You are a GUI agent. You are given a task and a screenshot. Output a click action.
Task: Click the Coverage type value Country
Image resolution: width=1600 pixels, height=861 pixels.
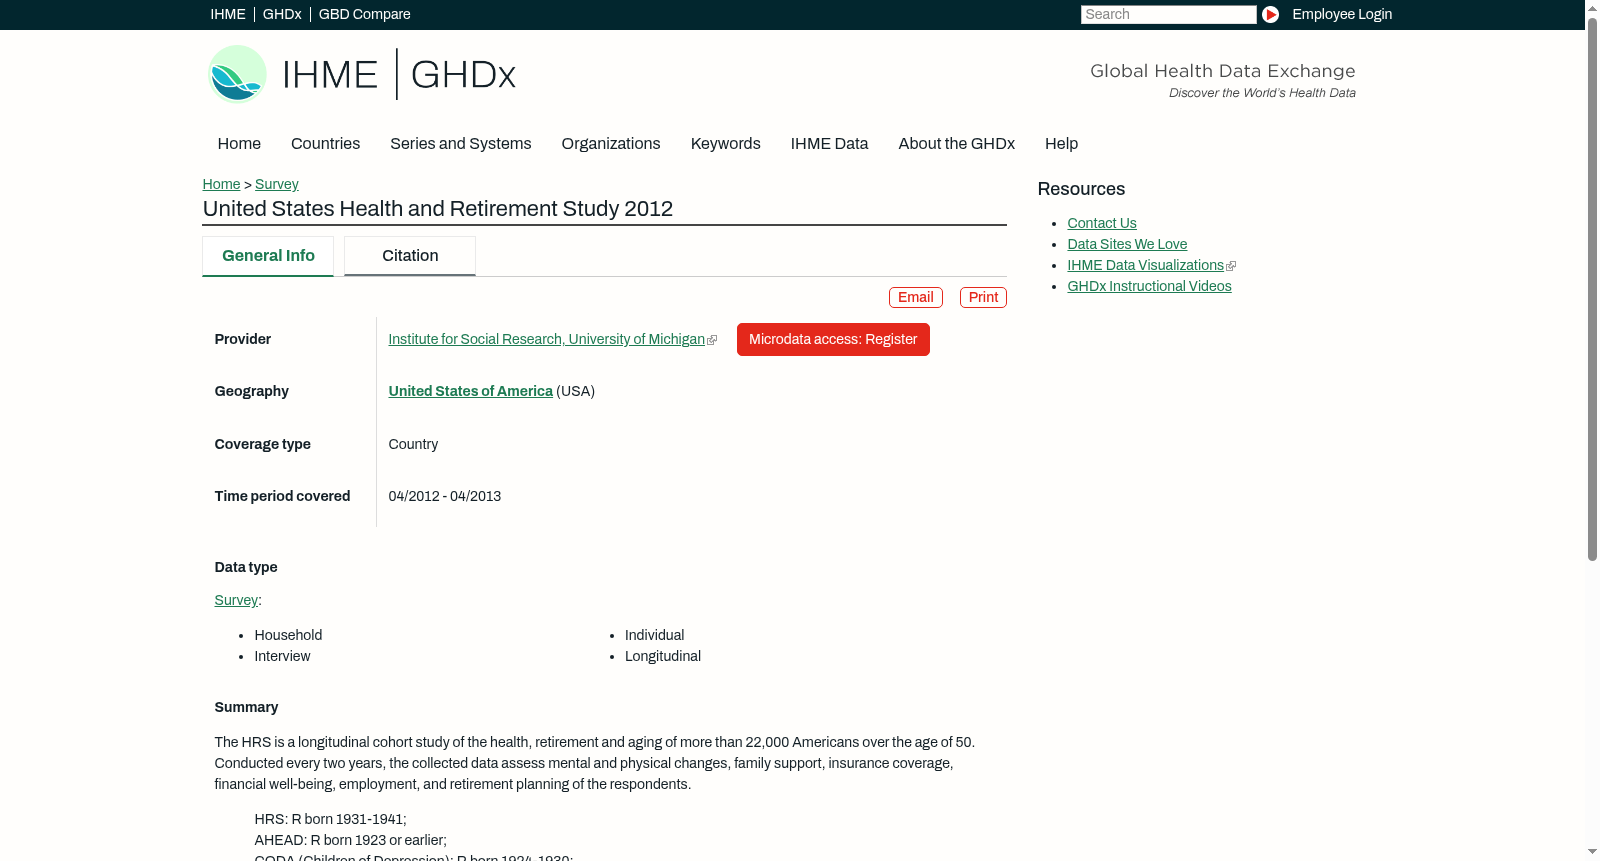(x=413, y=444)
